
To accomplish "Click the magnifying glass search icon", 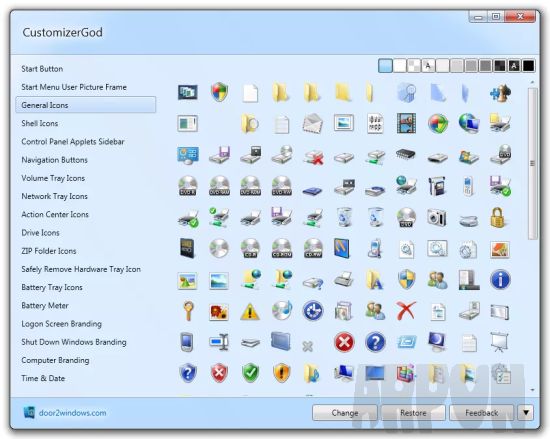I will [x=188, y=311].
